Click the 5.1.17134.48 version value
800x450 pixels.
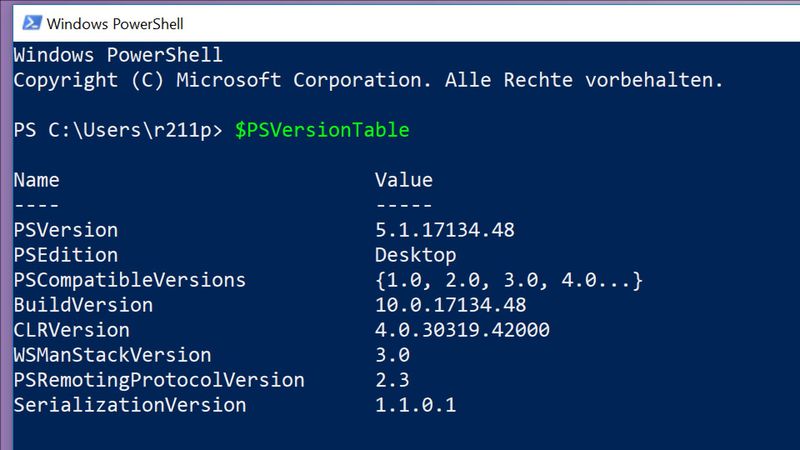pos(444,230)
